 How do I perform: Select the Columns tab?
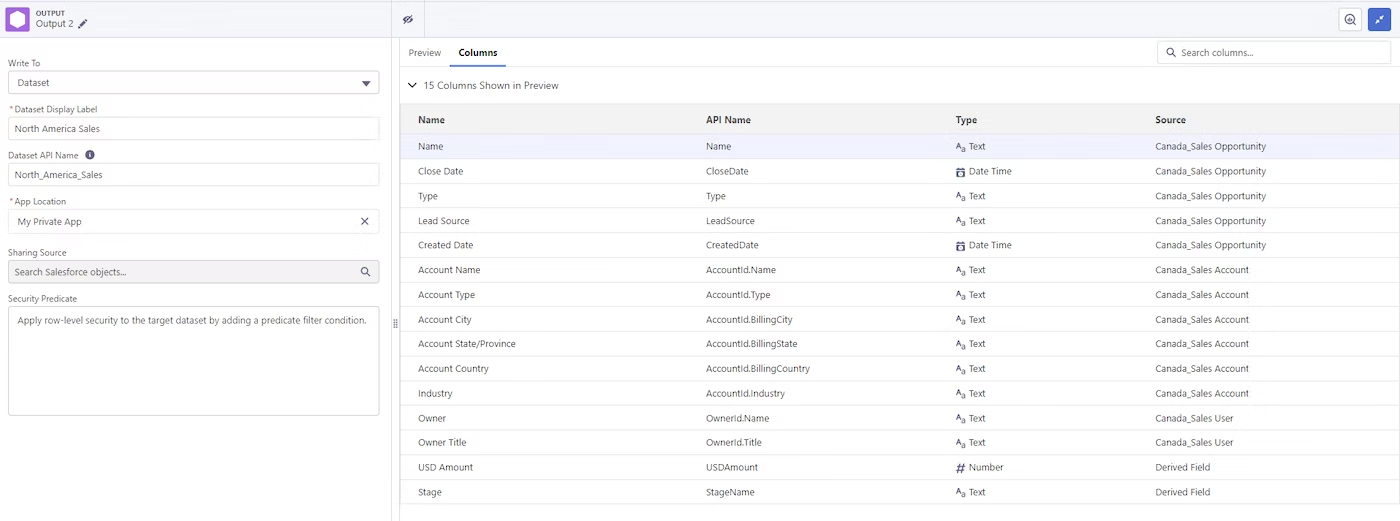[478, 53]
